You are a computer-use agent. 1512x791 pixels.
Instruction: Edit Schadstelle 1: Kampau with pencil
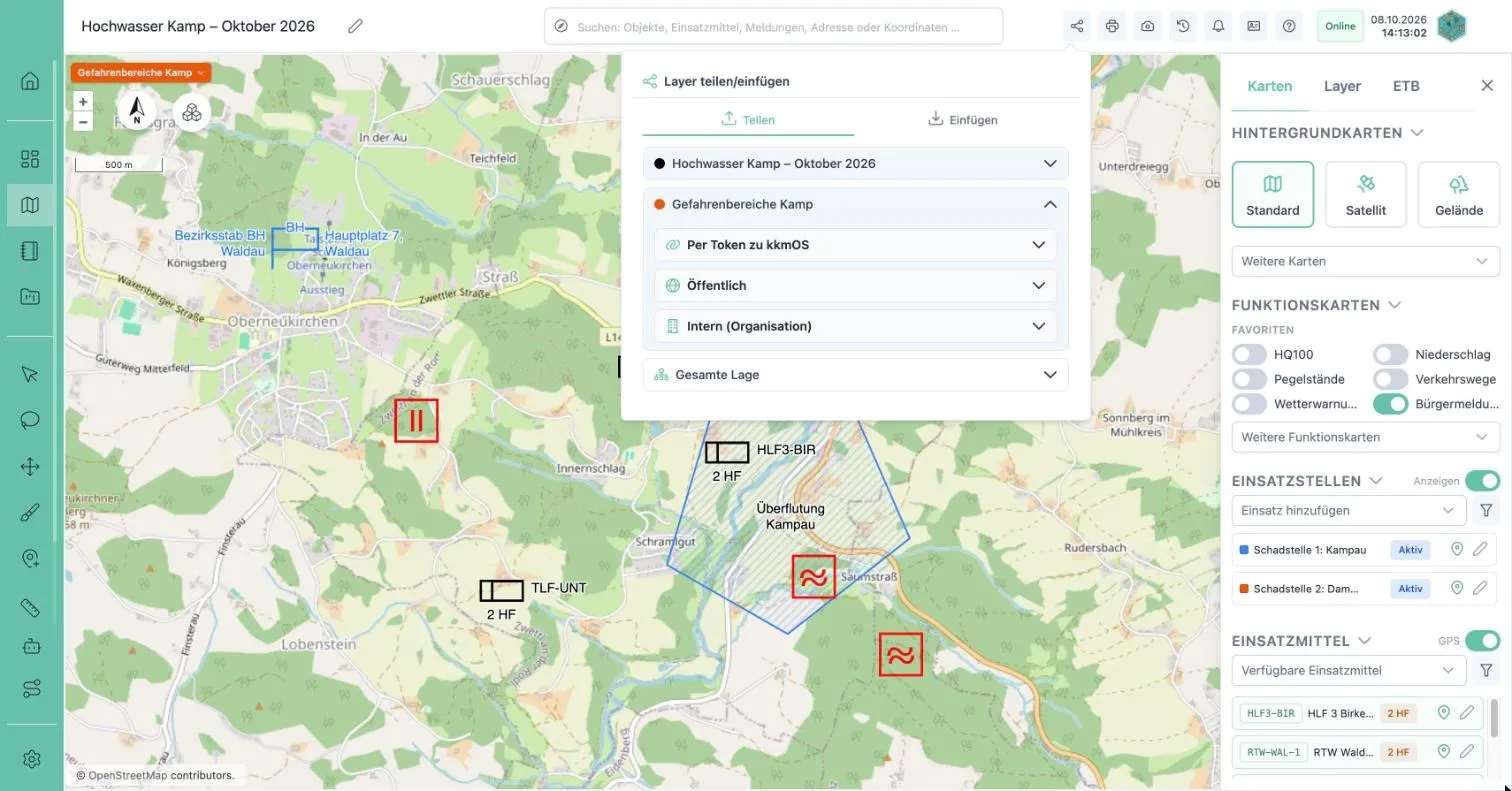tap(1480, 549)
